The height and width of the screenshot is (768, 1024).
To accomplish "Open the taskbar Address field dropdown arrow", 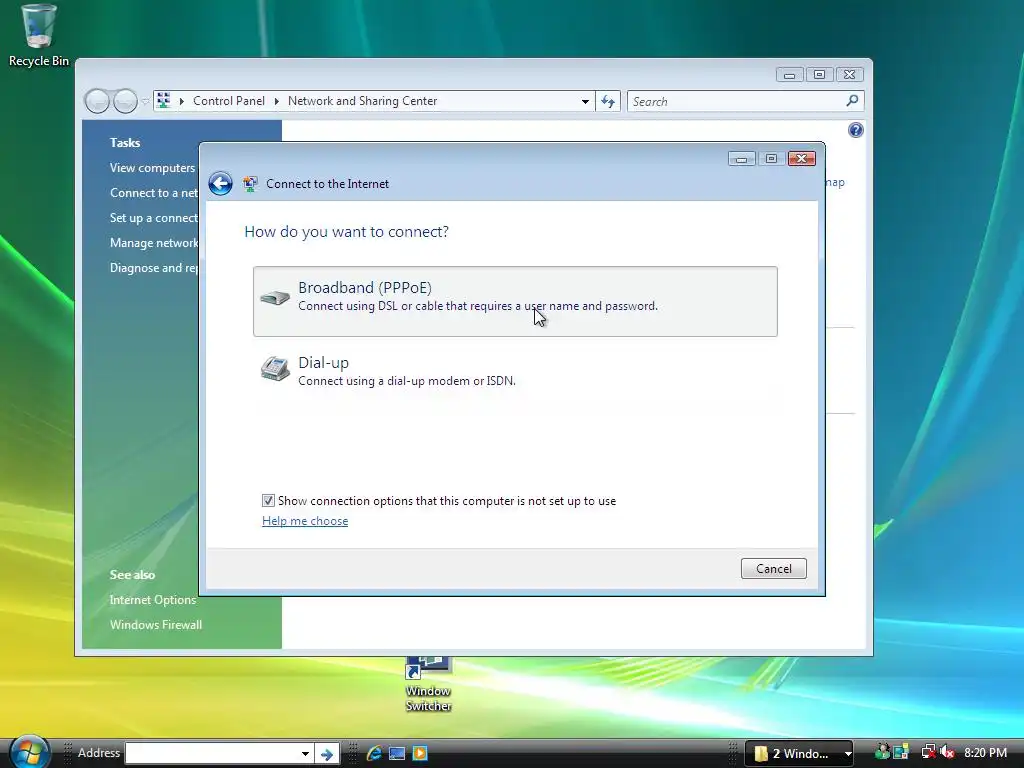I will click(x=305, y=754).
